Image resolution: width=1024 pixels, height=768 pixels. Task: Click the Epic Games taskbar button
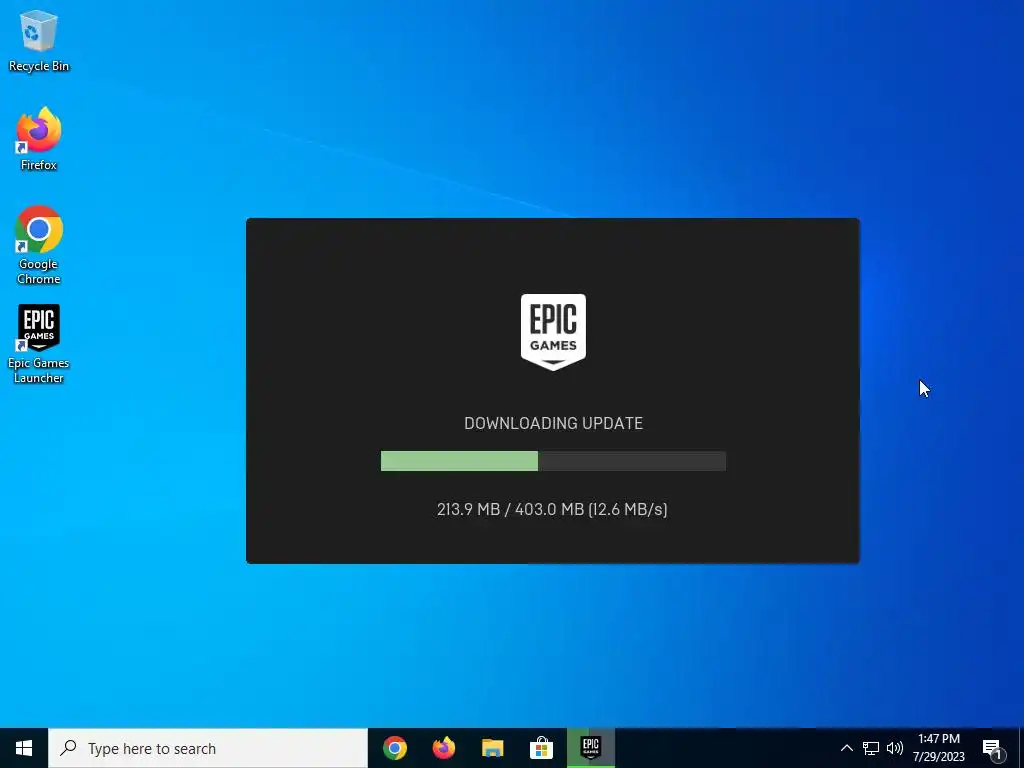[x=590, y=748]
